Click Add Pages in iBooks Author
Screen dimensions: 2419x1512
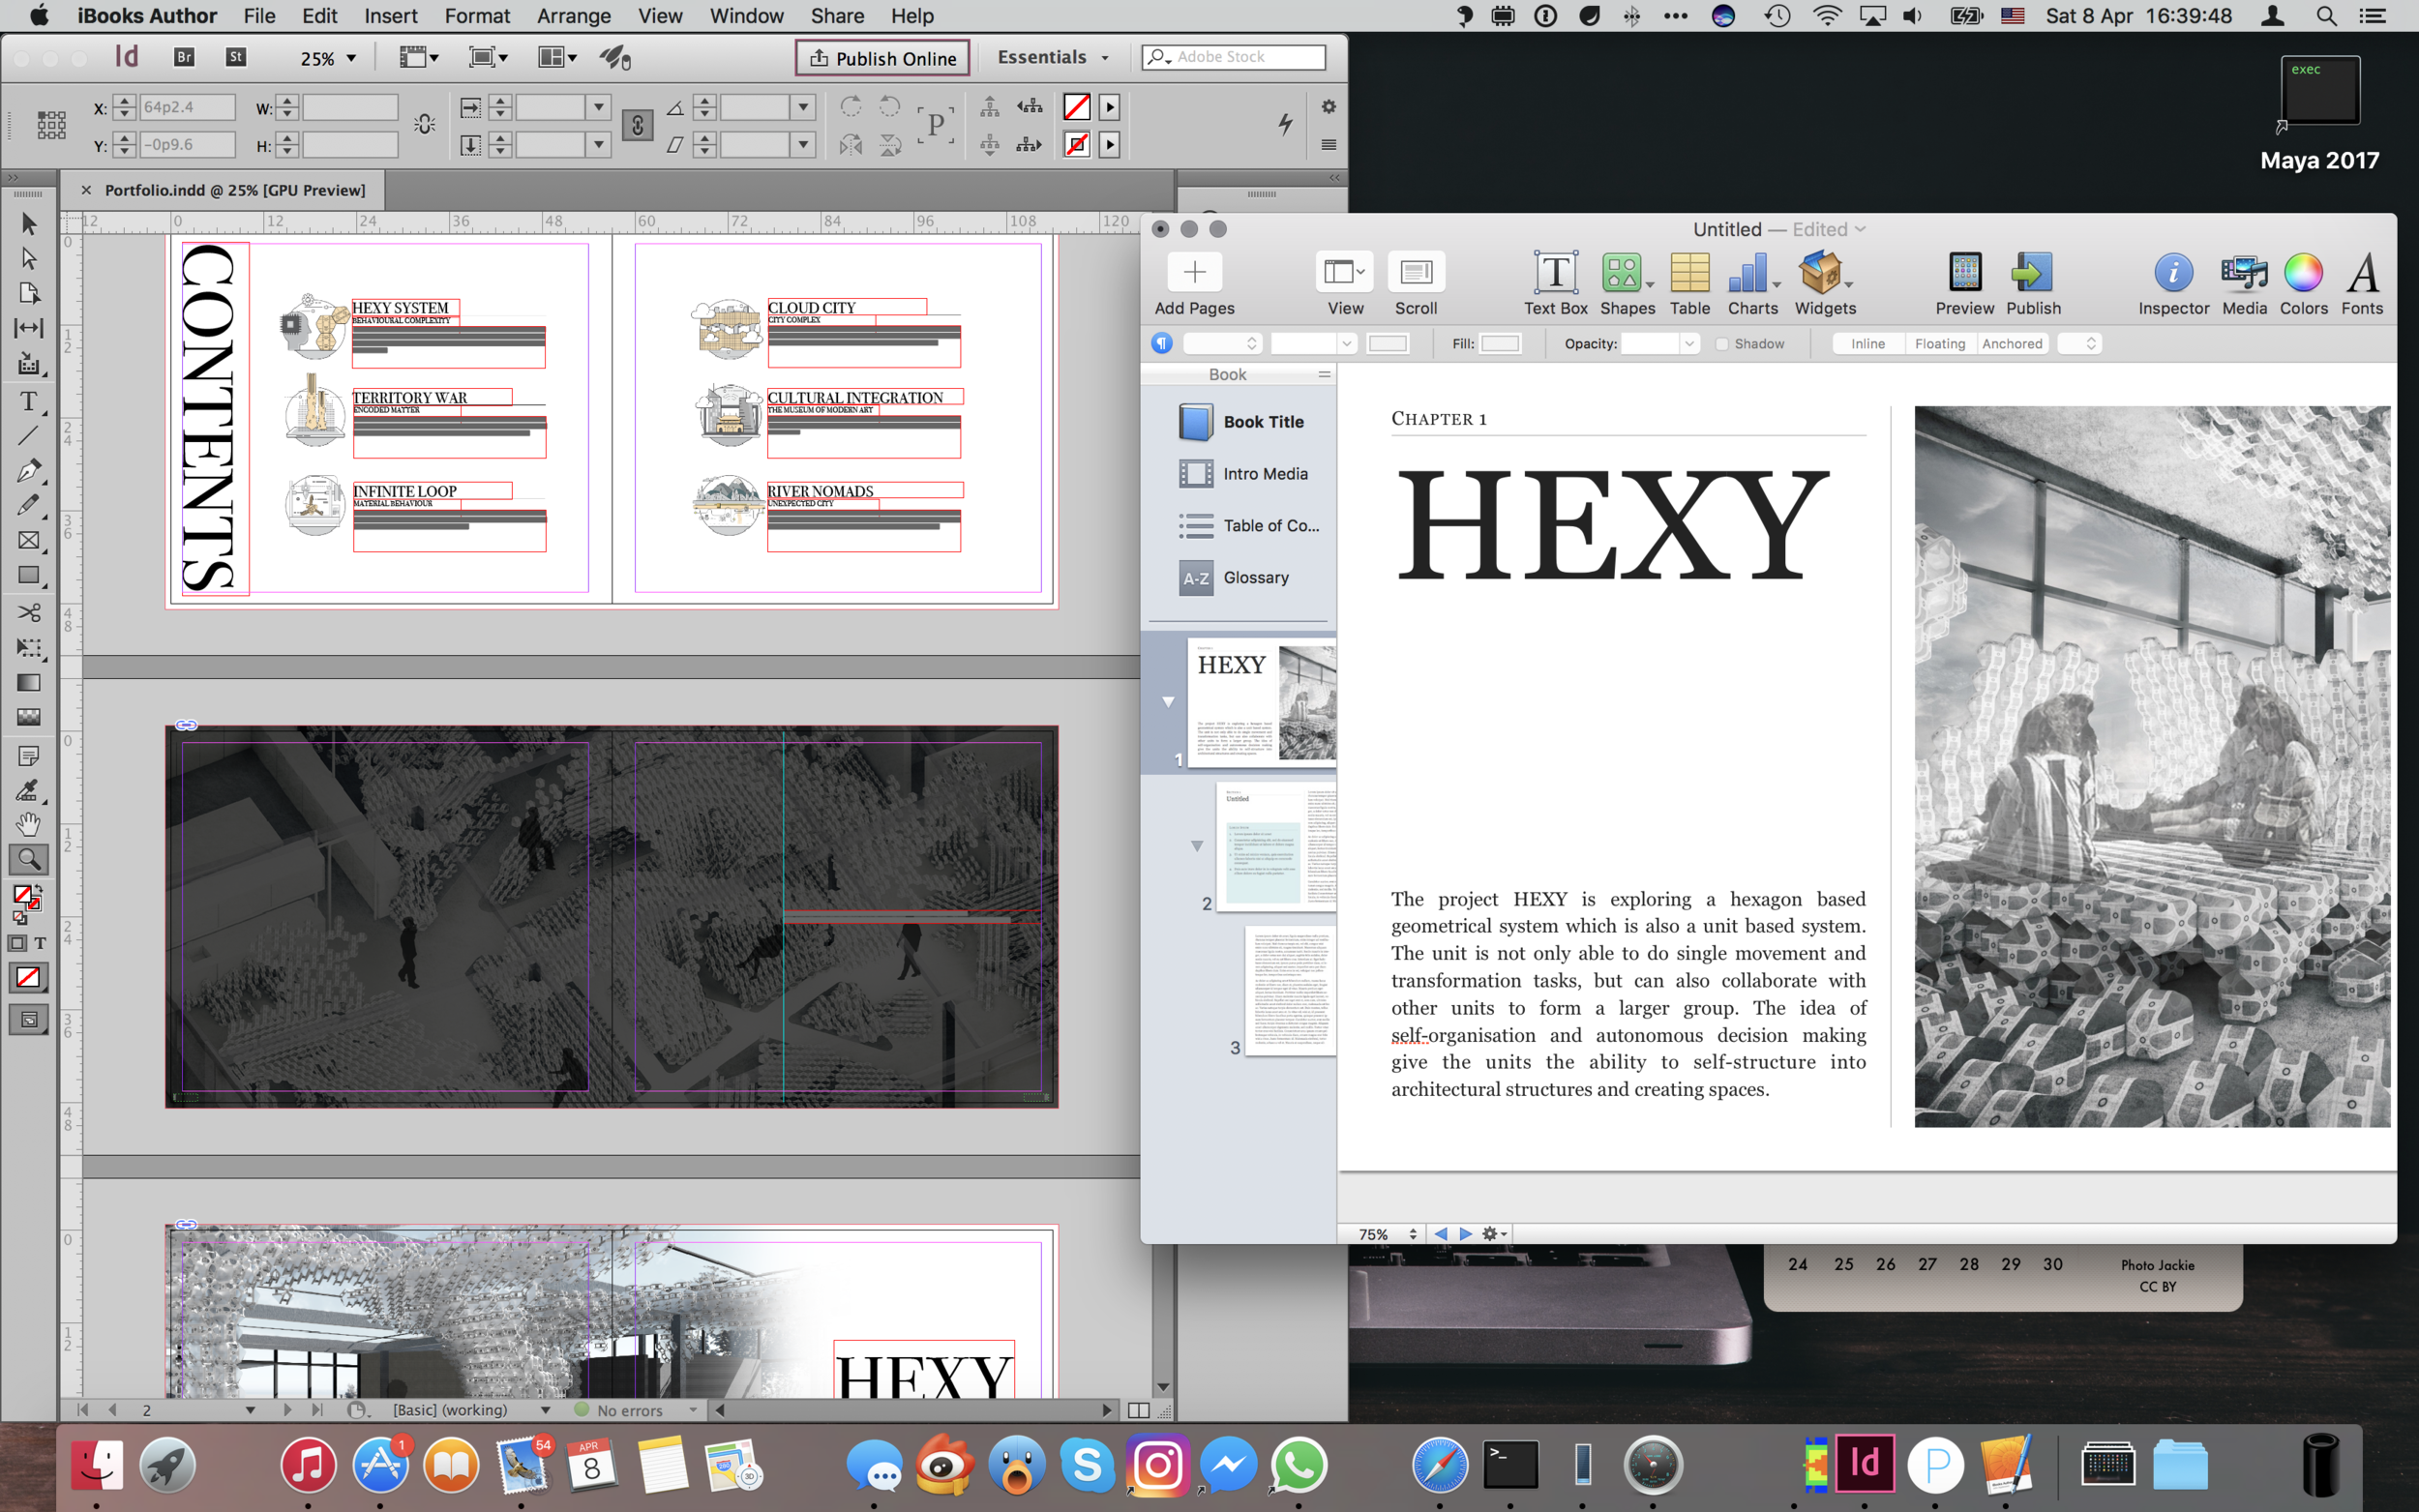(1194, 284)
